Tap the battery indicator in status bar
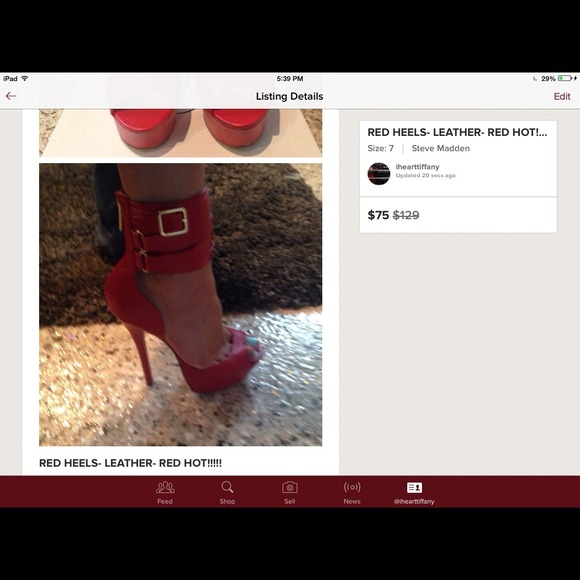580x580 pixels. 565,78
